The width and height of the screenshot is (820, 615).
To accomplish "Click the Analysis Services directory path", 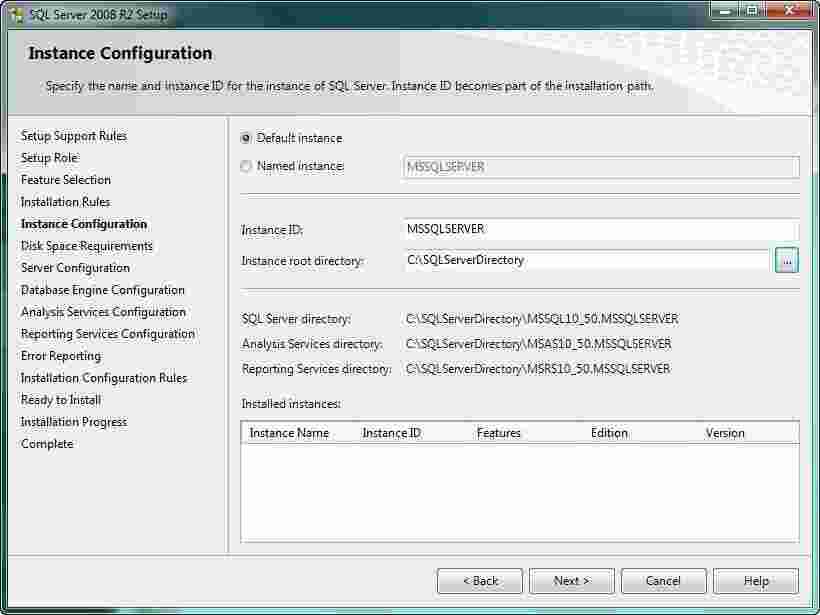I will pyautogui.click(x=539, y=344).
